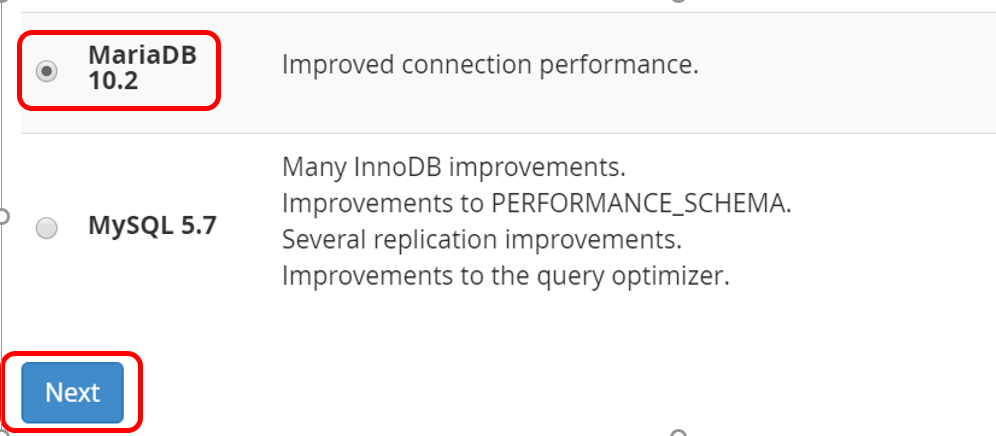The width and height of the screenshot is (996, 436).
Task: Click the bold "MySQL 5.7" label
Action: point(152,226)
